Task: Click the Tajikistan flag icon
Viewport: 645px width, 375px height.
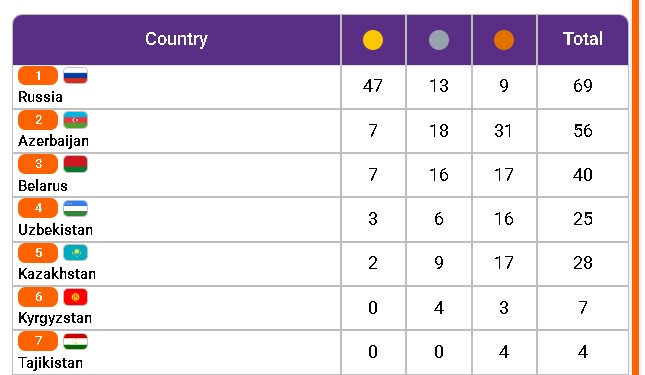Action: pos(75,341)
